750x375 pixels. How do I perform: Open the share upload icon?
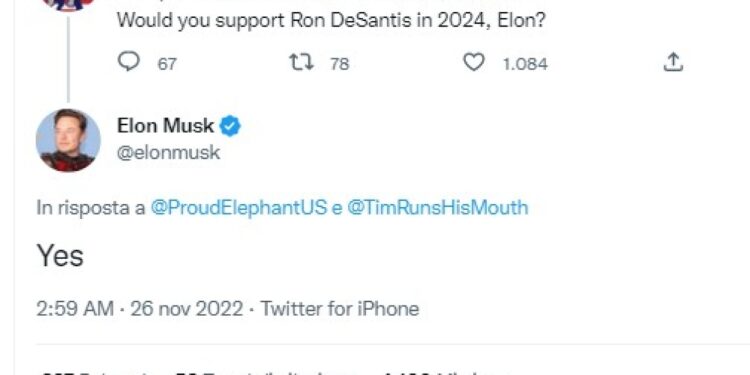tap(673, 62)
